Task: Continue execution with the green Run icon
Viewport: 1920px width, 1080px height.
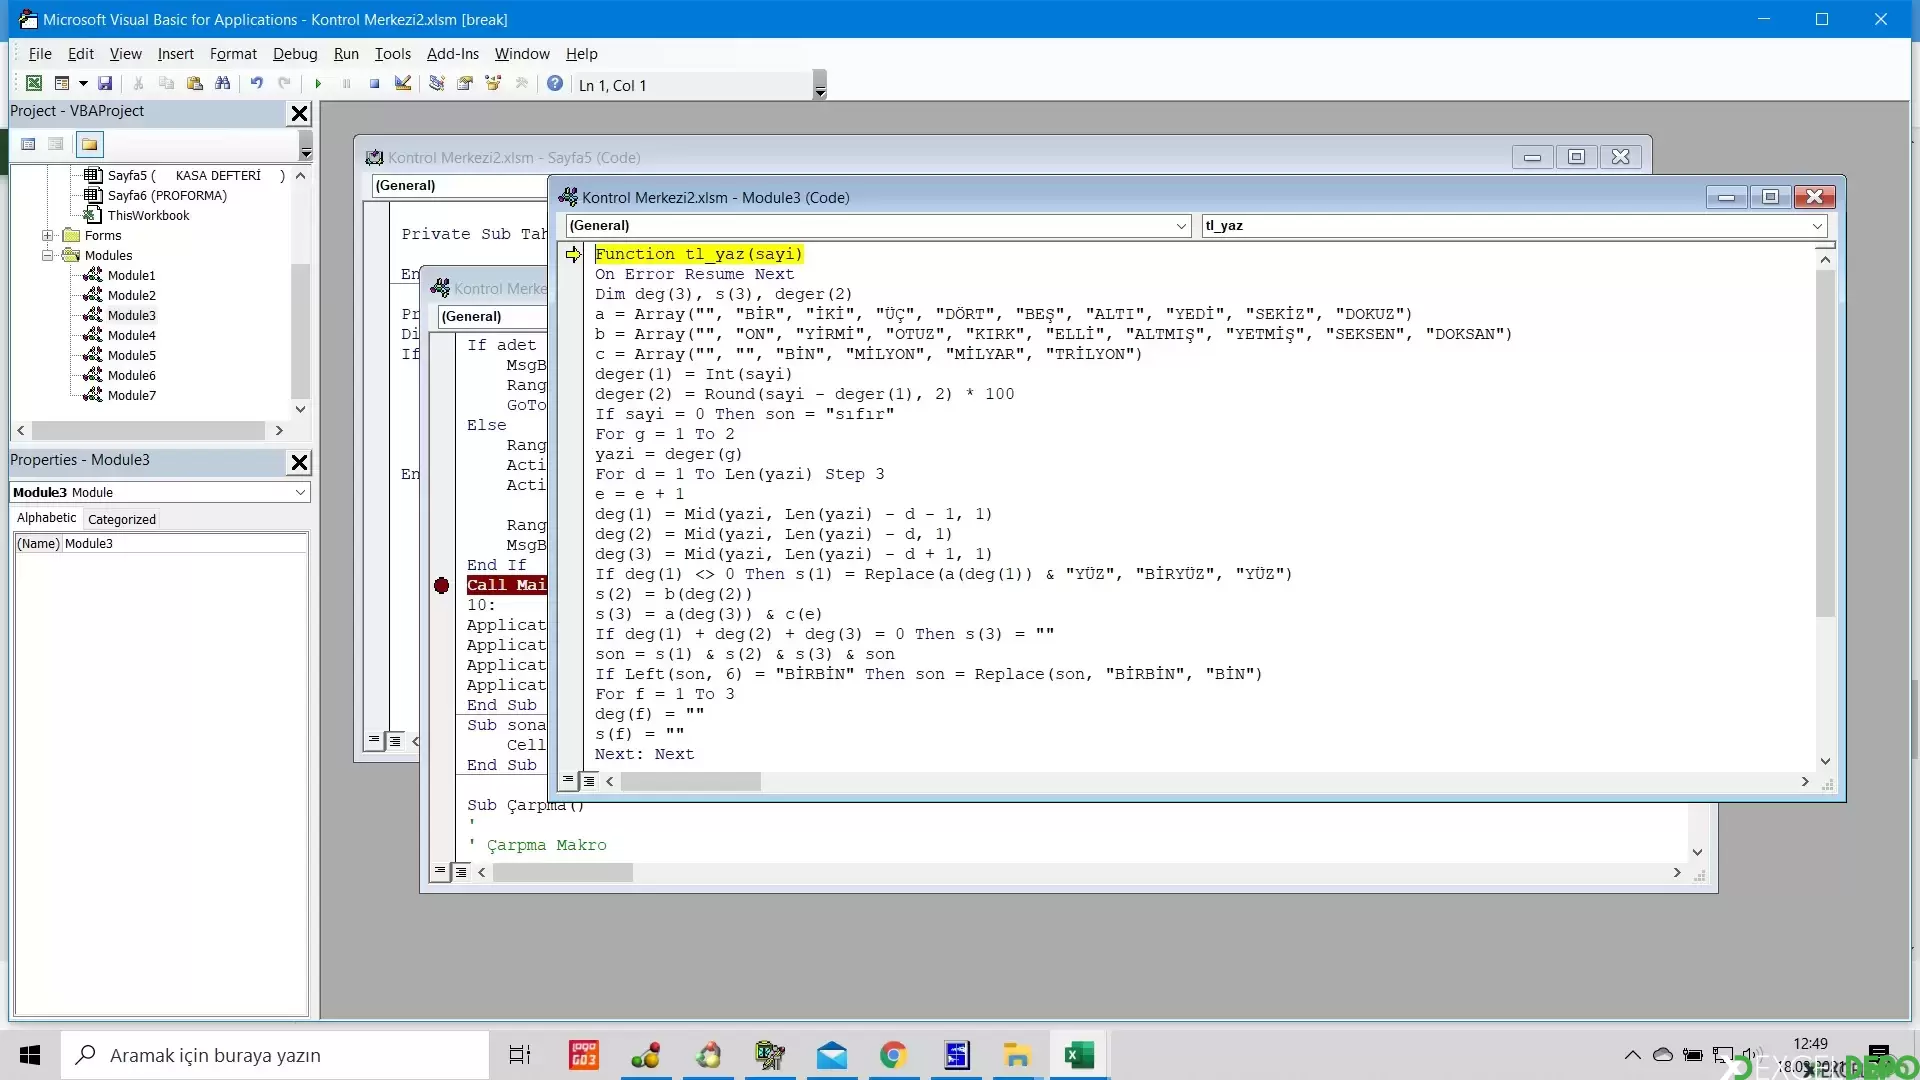Action: click(318, 84)
